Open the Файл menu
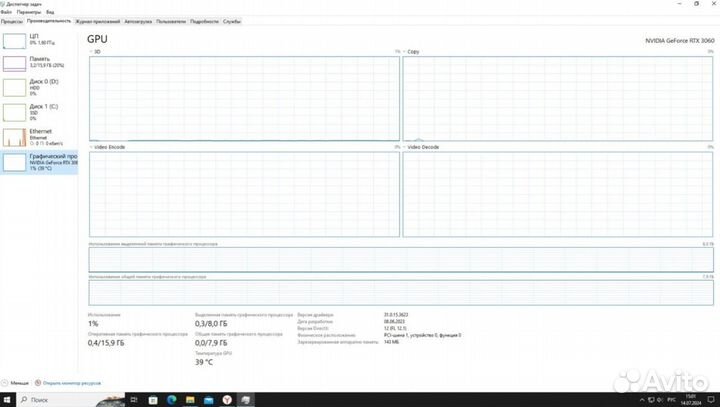Screen dimensions: 720x407 pyautogui.click(x=6, y=12)
